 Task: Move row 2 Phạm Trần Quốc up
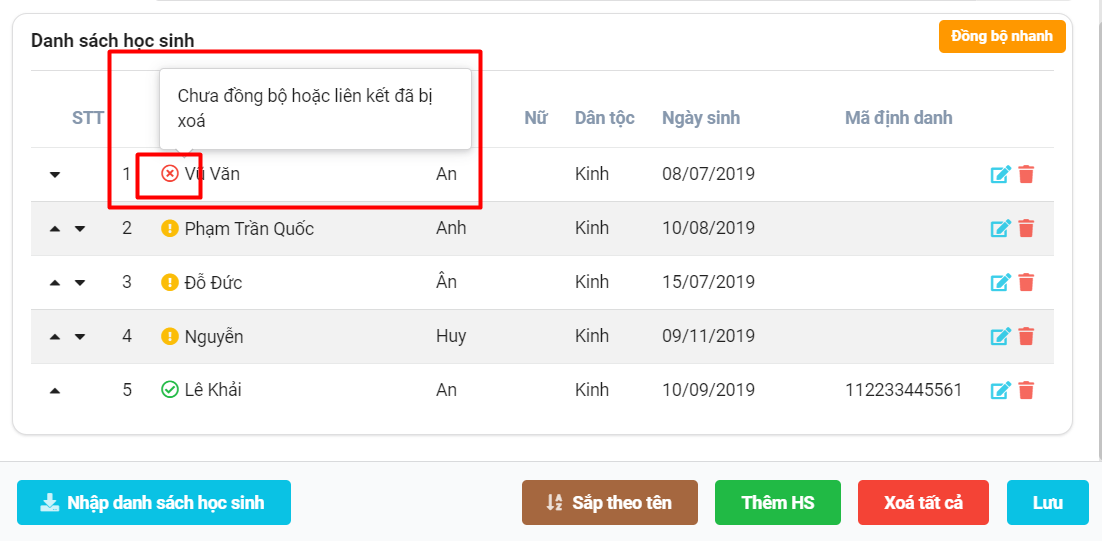point(55,229)
